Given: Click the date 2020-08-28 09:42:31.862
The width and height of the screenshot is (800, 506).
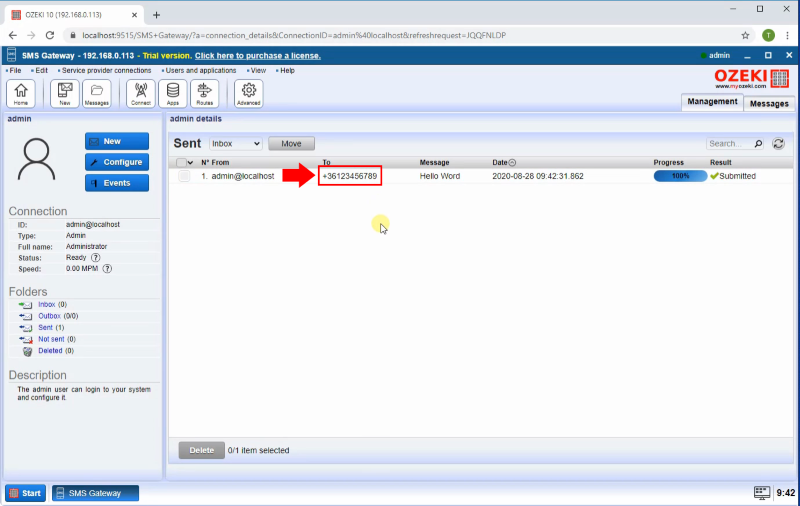Looking at the screenshot, I should click(x=538, y=176).
